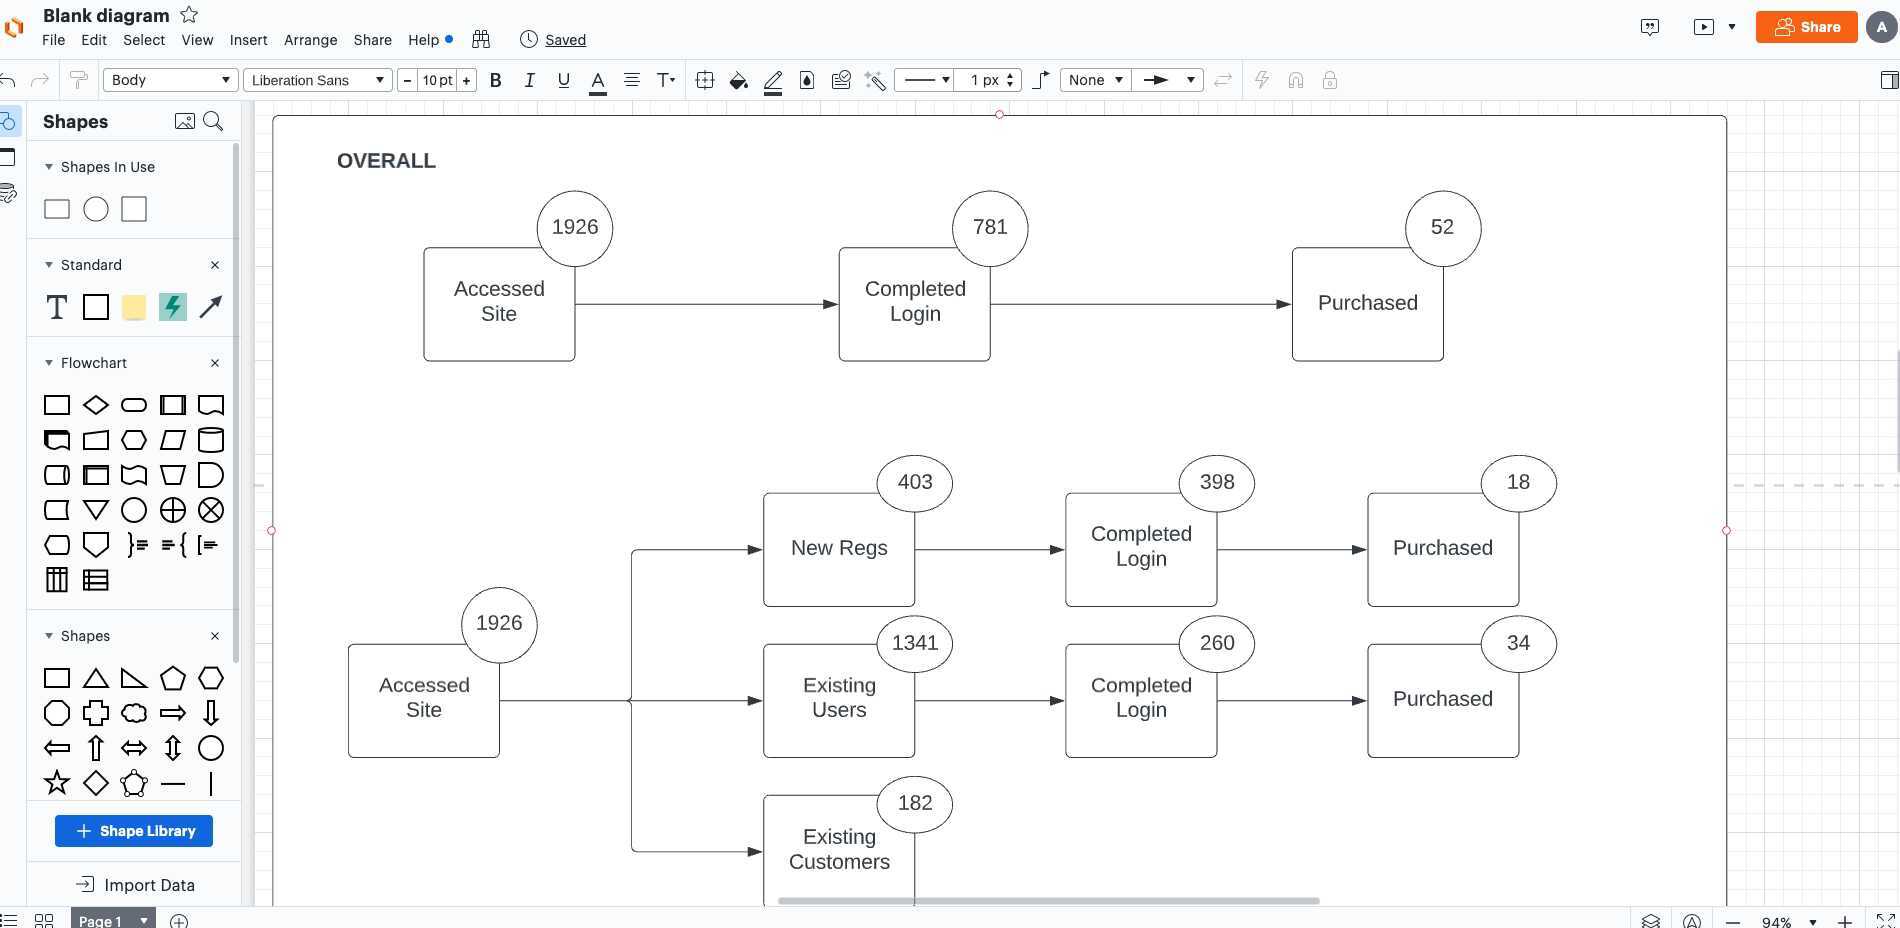Click the Magic Wand styling icon

875,80
